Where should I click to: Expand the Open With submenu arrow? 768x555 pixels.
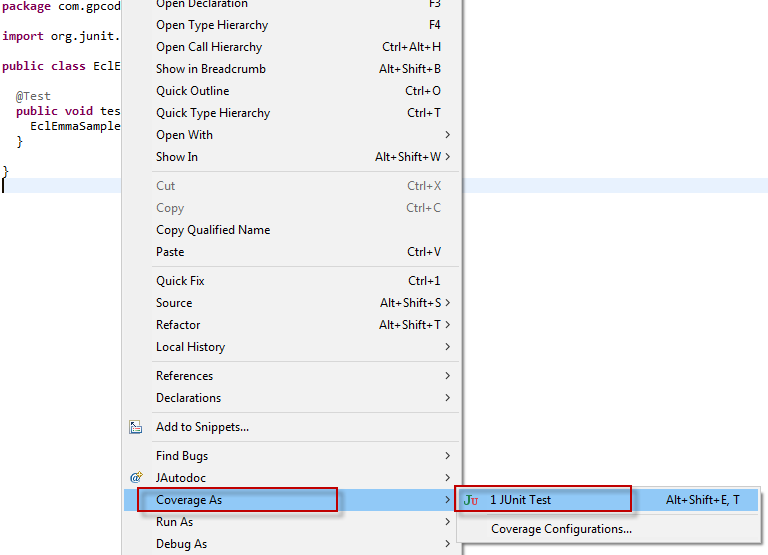click(x=447, y=135)
